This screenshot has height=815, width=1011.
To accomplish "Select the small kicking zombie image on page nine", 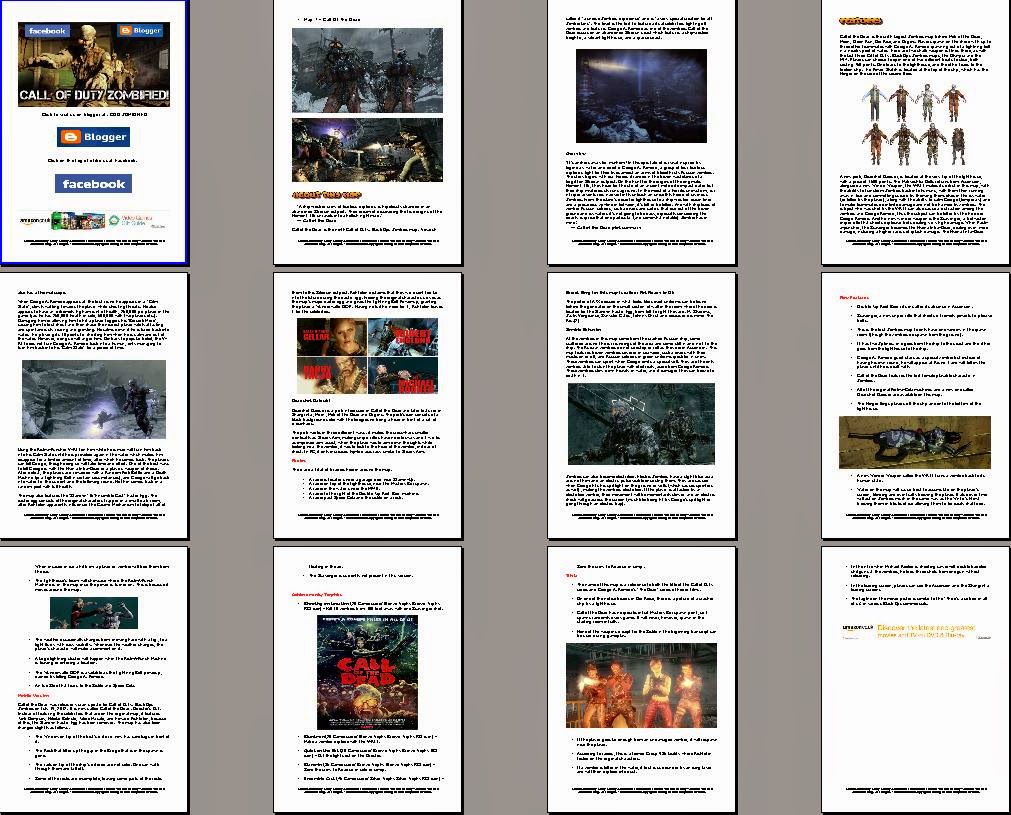I will pos(94,613).
